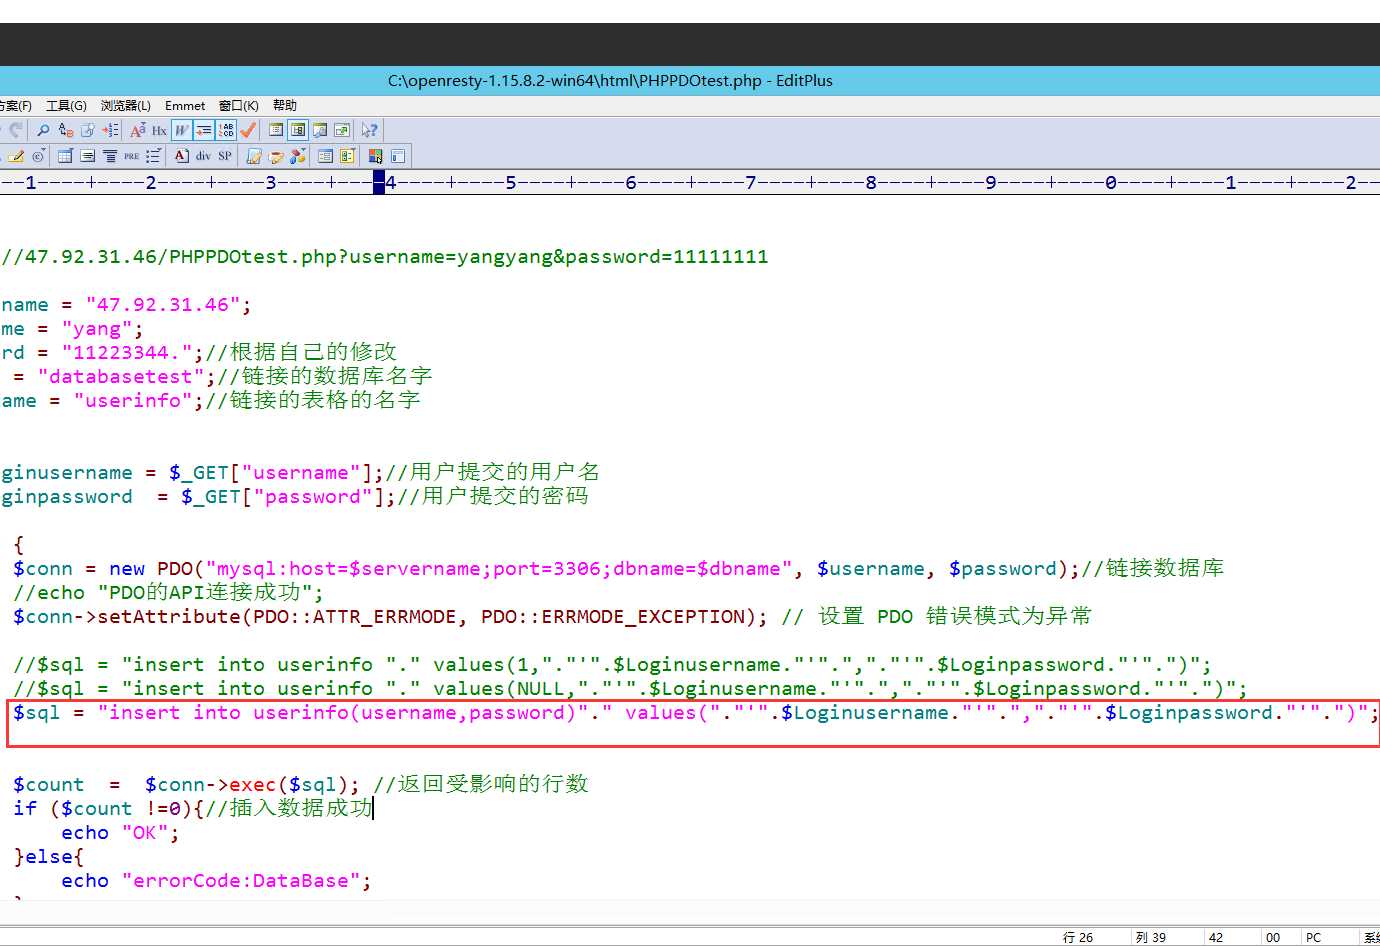This screenshot has width=1380, height=946.
Task: Click the Find in Files icon
Action: pos(88,130)
